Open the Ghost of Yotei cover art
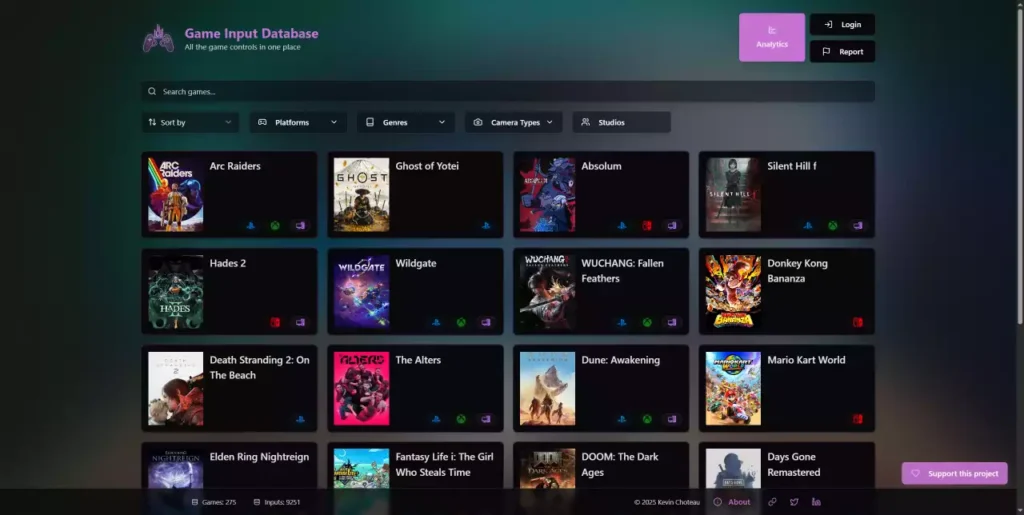This screenshot has height=515, width=1024. click(x=361, y=195)
